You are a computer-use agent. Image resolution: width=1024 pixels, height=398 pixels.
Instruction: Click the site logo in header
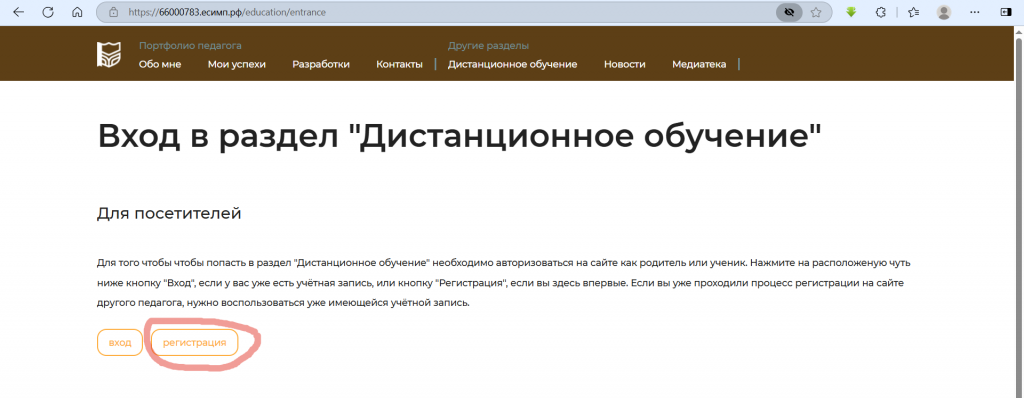[108, 54]
